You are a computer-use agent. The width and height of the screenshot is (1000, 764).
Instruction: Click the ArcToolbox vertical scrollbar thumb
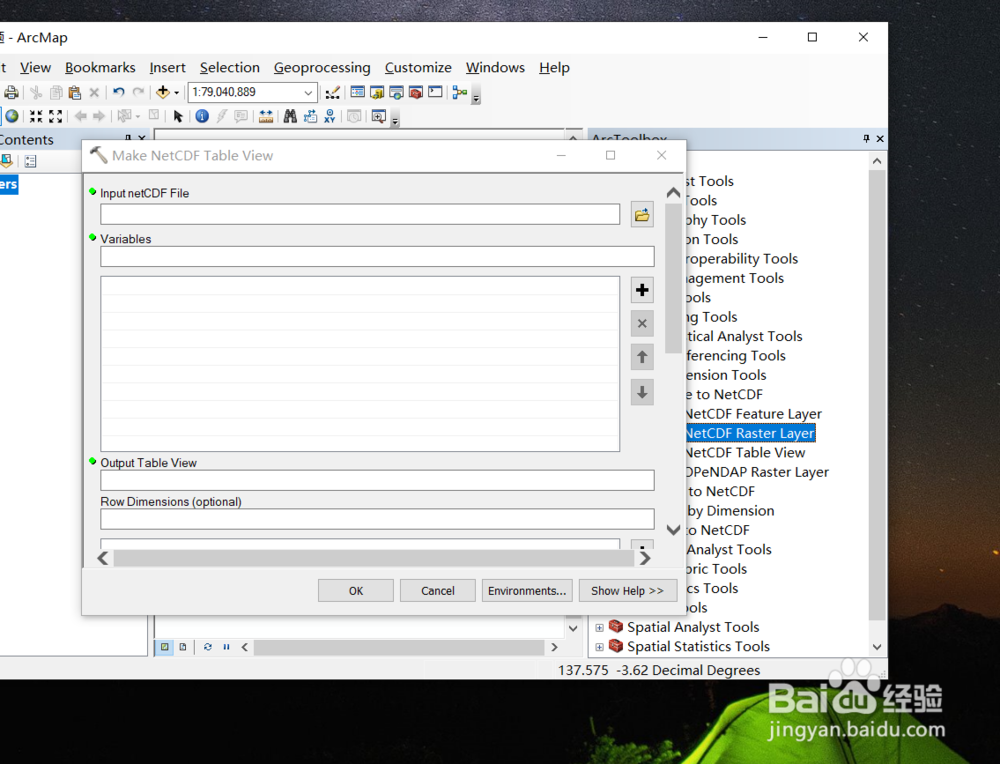[x=877, y=394]
